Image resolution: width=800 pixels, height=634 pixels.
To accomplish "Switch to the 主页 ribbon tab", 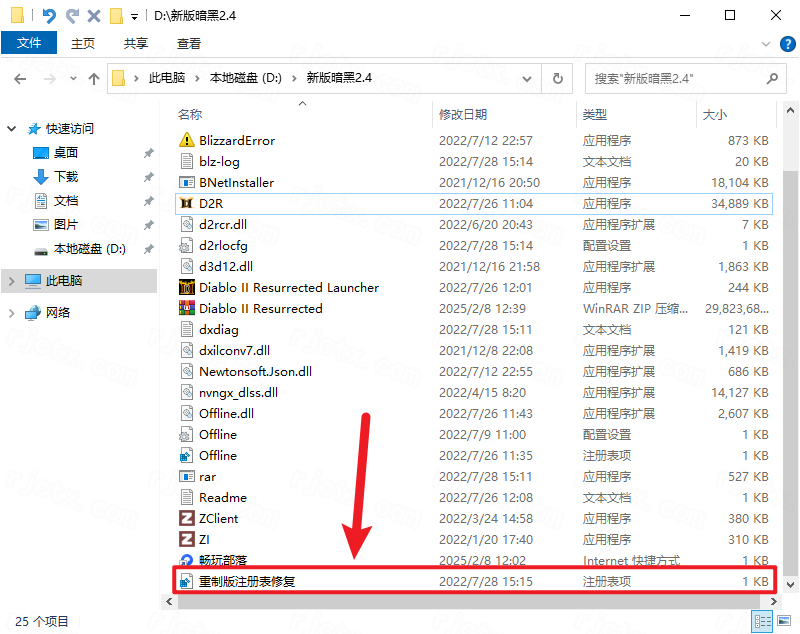I will point(83,43).
